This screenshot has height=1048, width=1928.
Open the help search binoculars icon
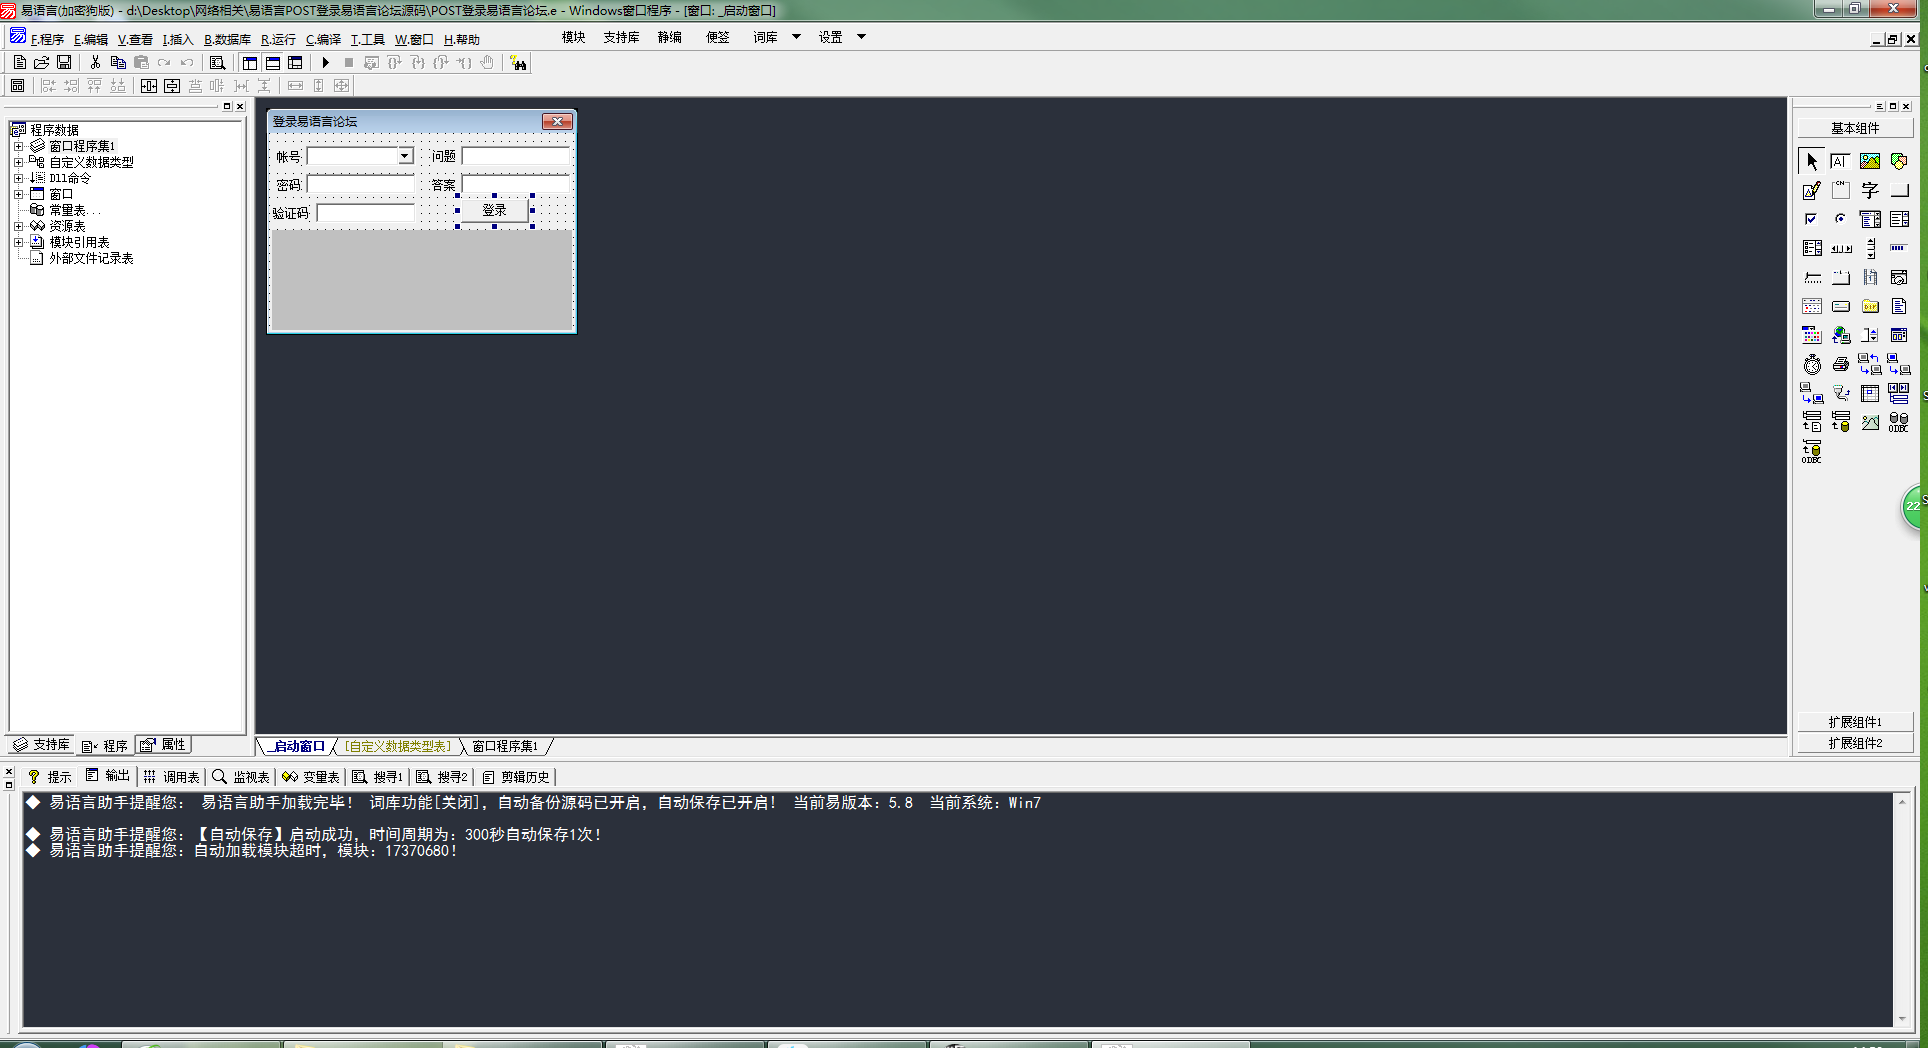coord(518,63)
